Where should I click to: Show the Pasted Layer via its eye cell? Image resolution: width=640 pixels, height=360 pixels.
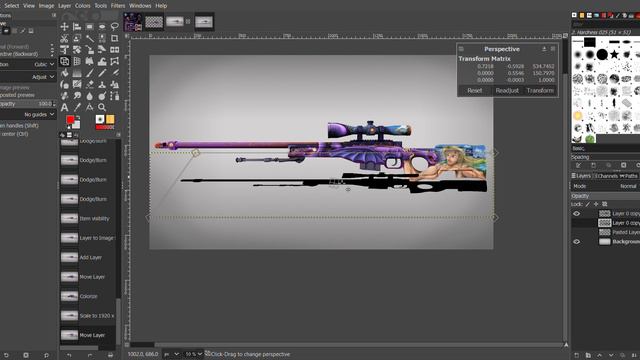(x=576, y=232)
